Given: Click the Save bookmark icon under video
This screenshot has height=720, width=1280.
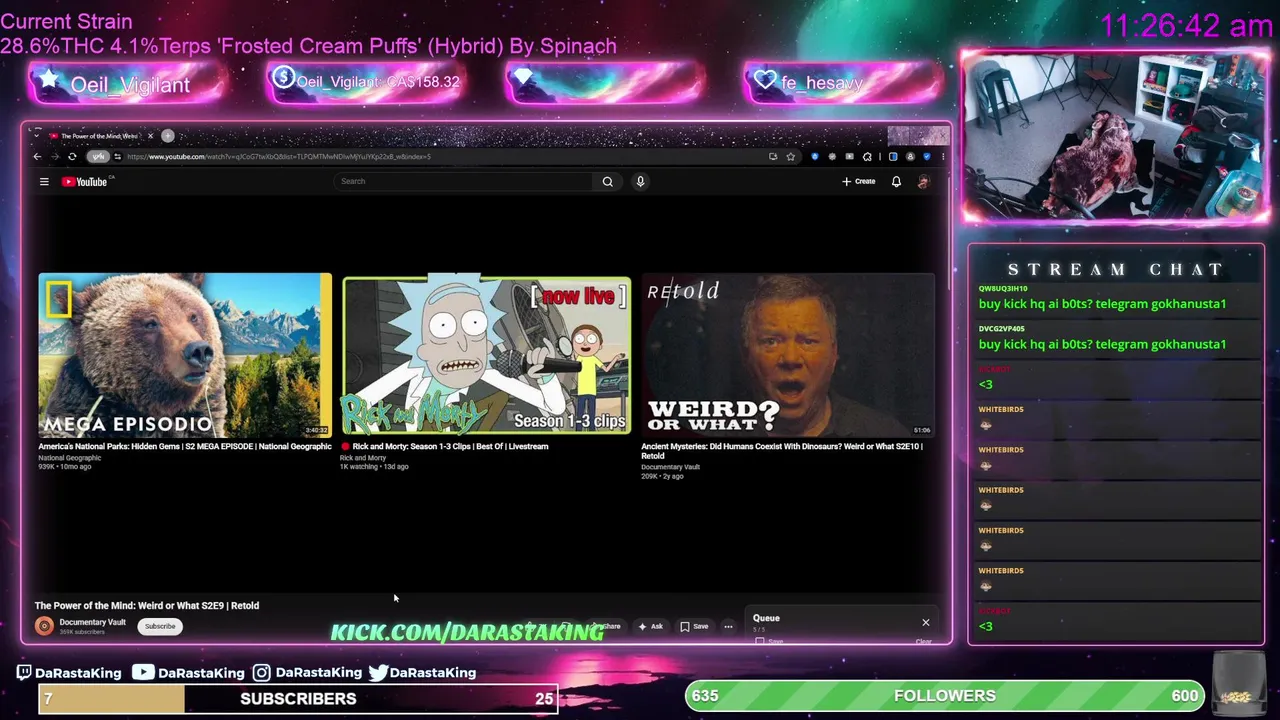Looking at the screenshot, I should pos(694,627).
